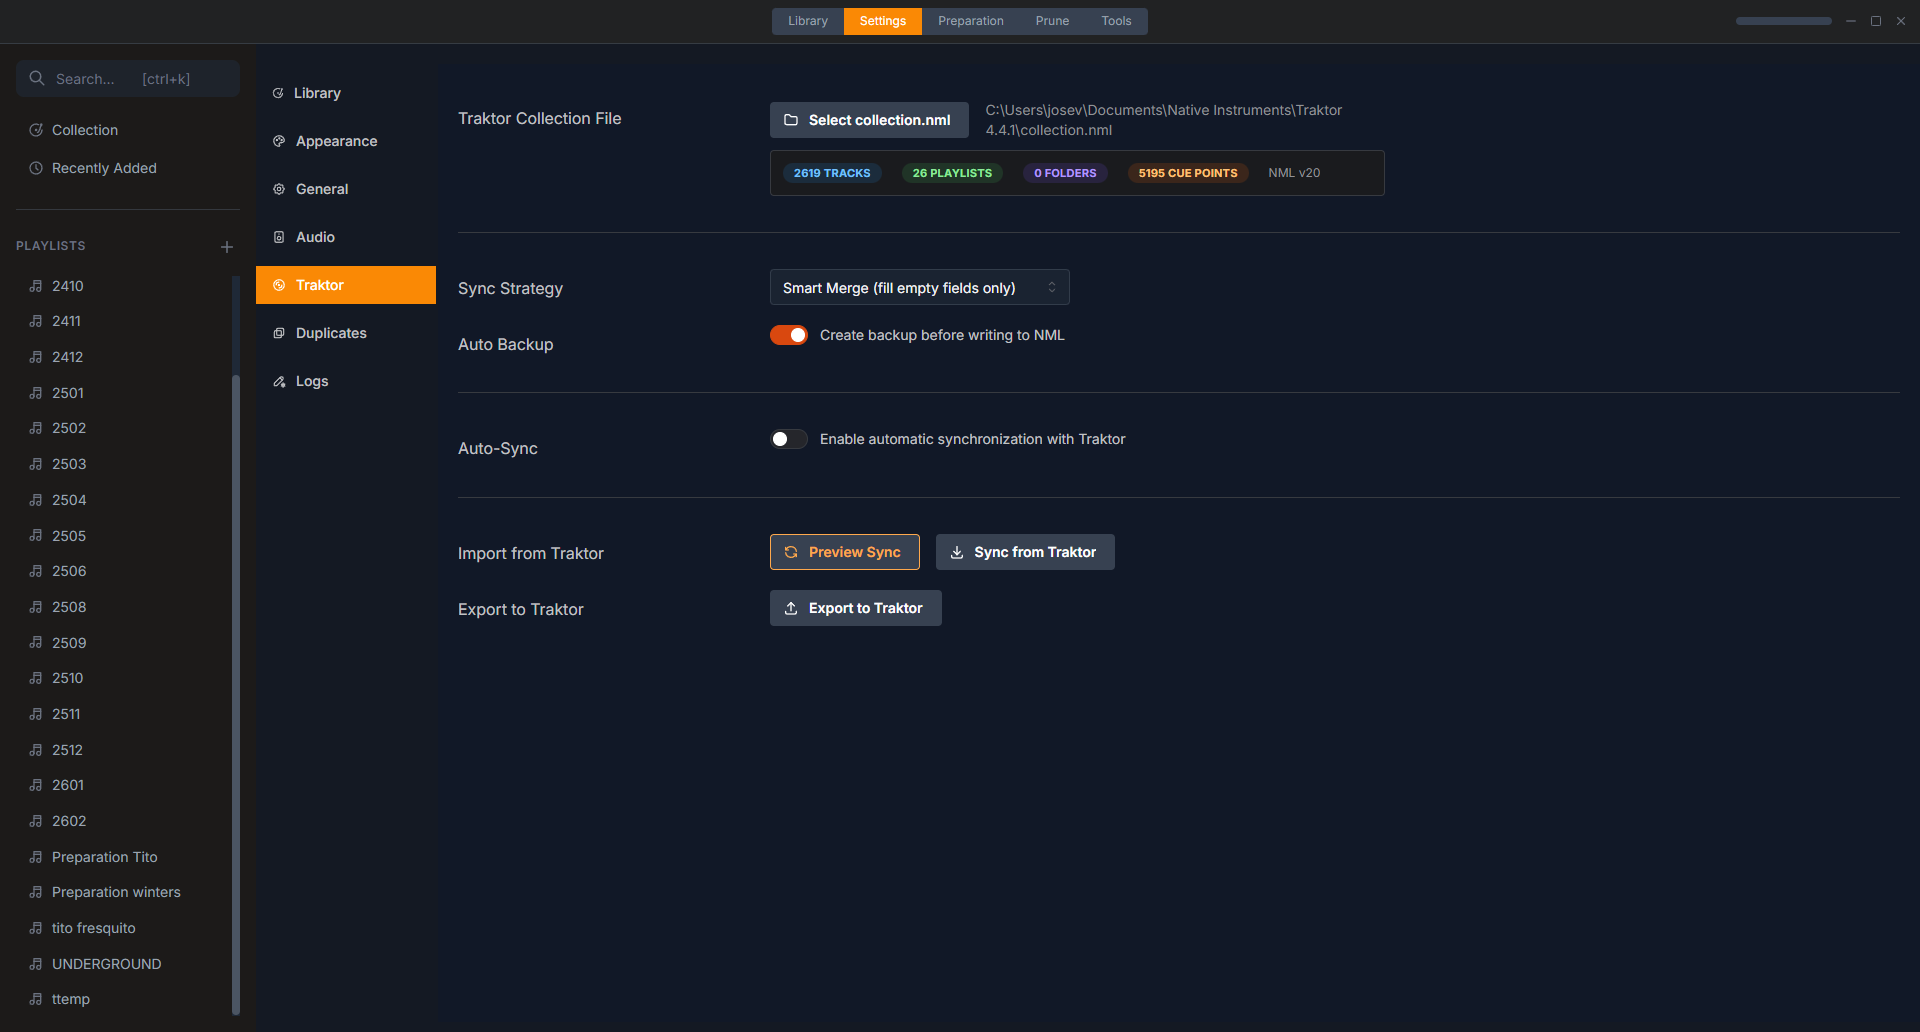Click the plus icon to add a playlist
1920x1032 pixels.
(227, 246)
